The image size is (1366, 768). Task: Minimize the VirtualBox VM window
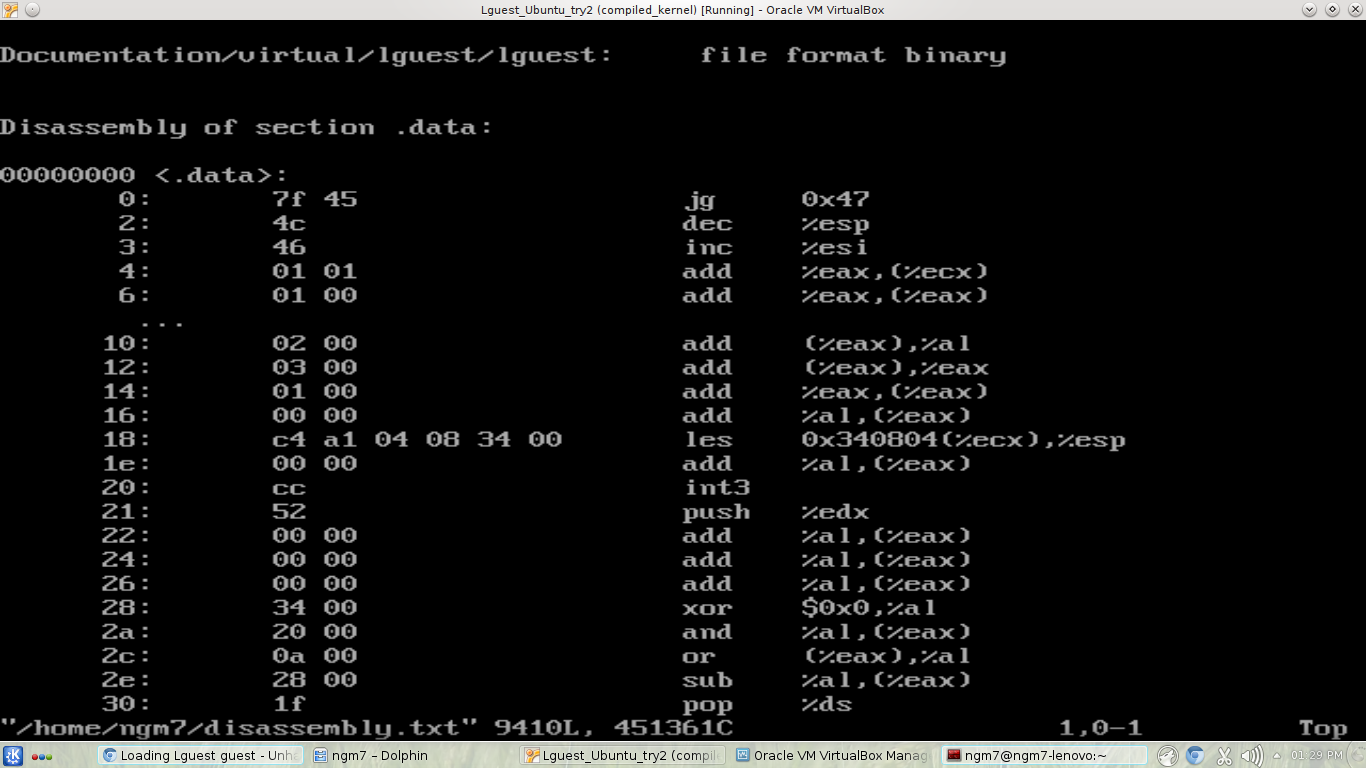(x=1310, y=10)
